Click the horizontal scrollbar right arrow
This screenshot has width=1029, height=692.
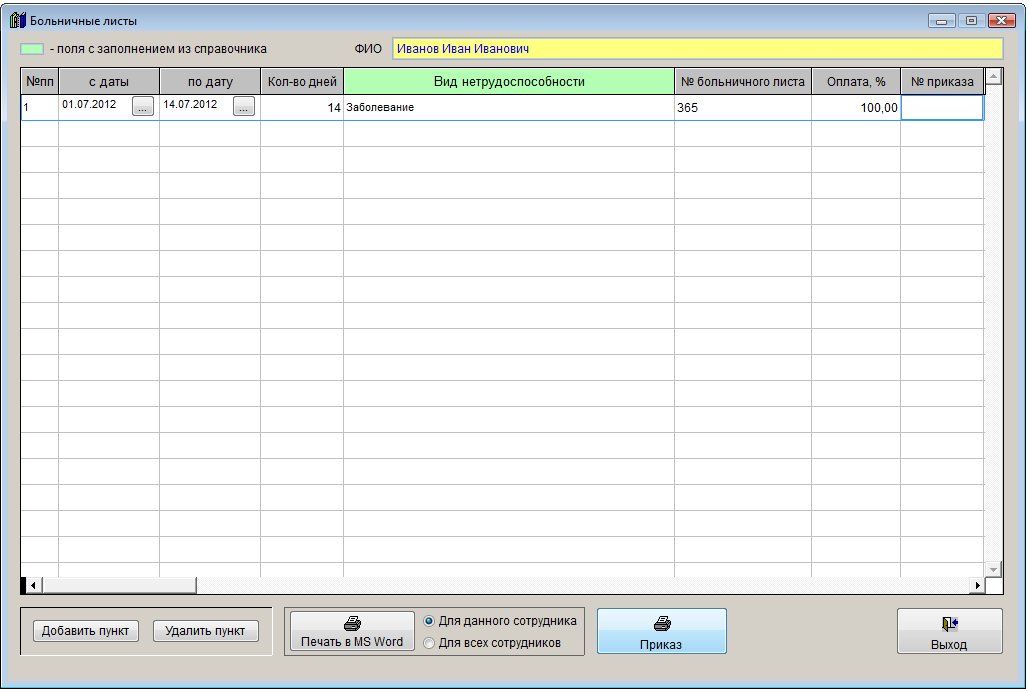tap(978, 585)
